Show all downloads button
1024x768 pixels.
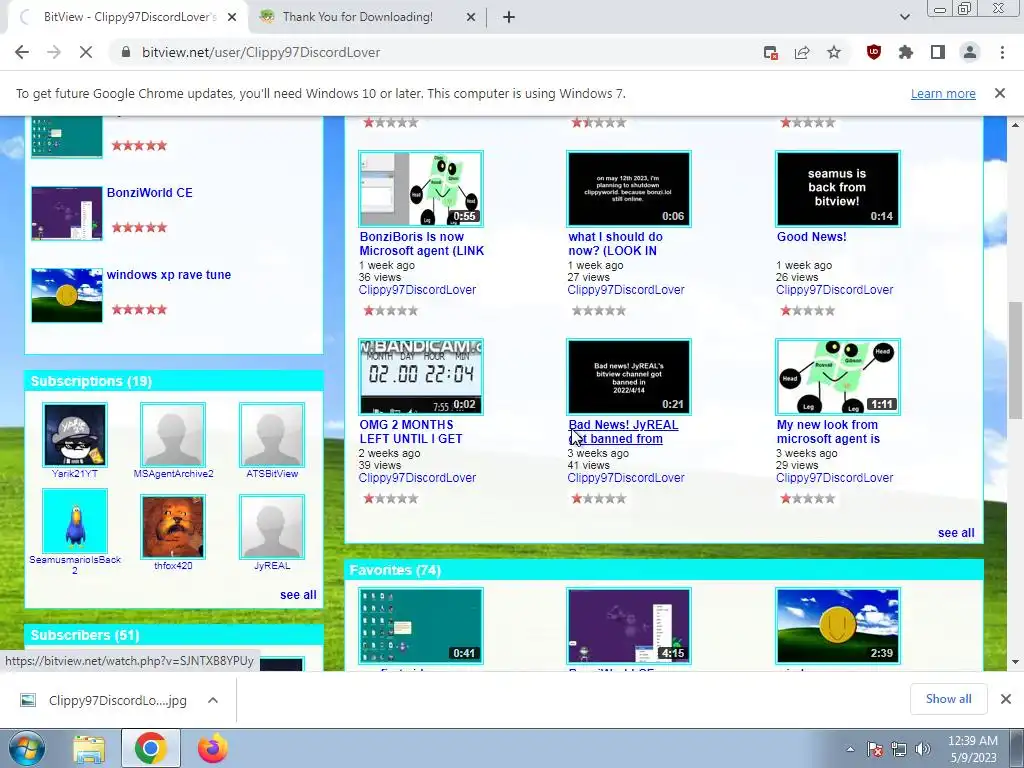coord(948,699)
